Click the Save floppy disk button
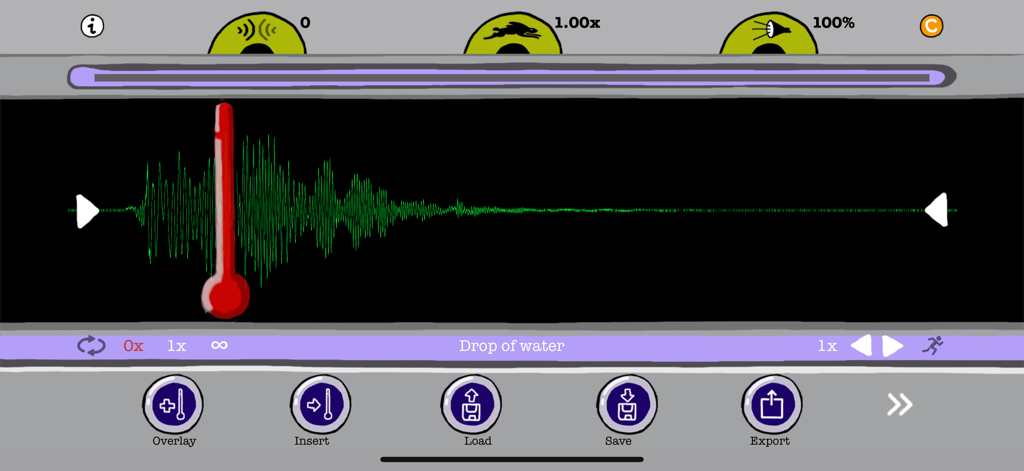1024x471 pixels. coord(627,405)
